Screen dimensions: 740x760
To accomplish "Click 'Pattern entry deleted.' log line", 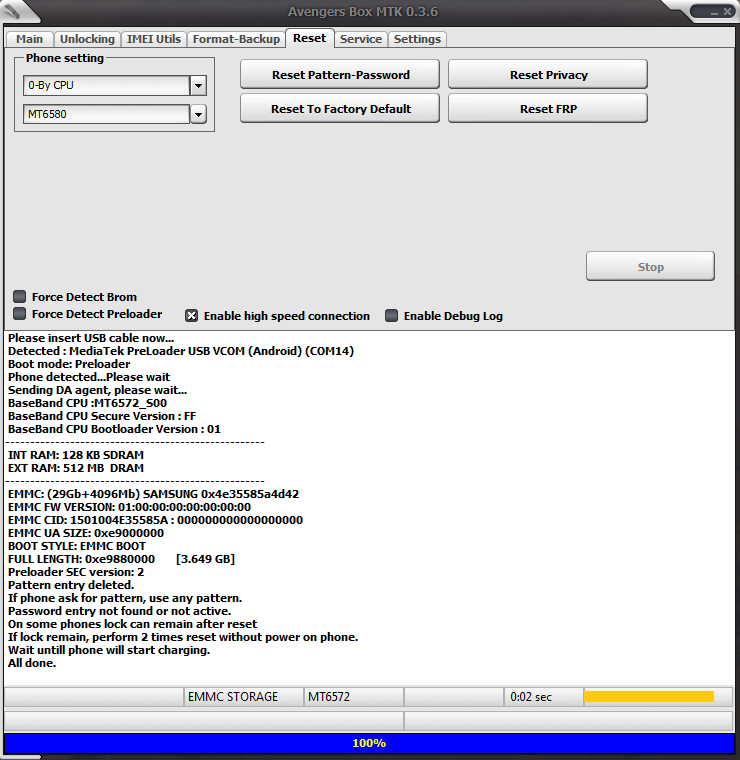I will tap(71, 585).
